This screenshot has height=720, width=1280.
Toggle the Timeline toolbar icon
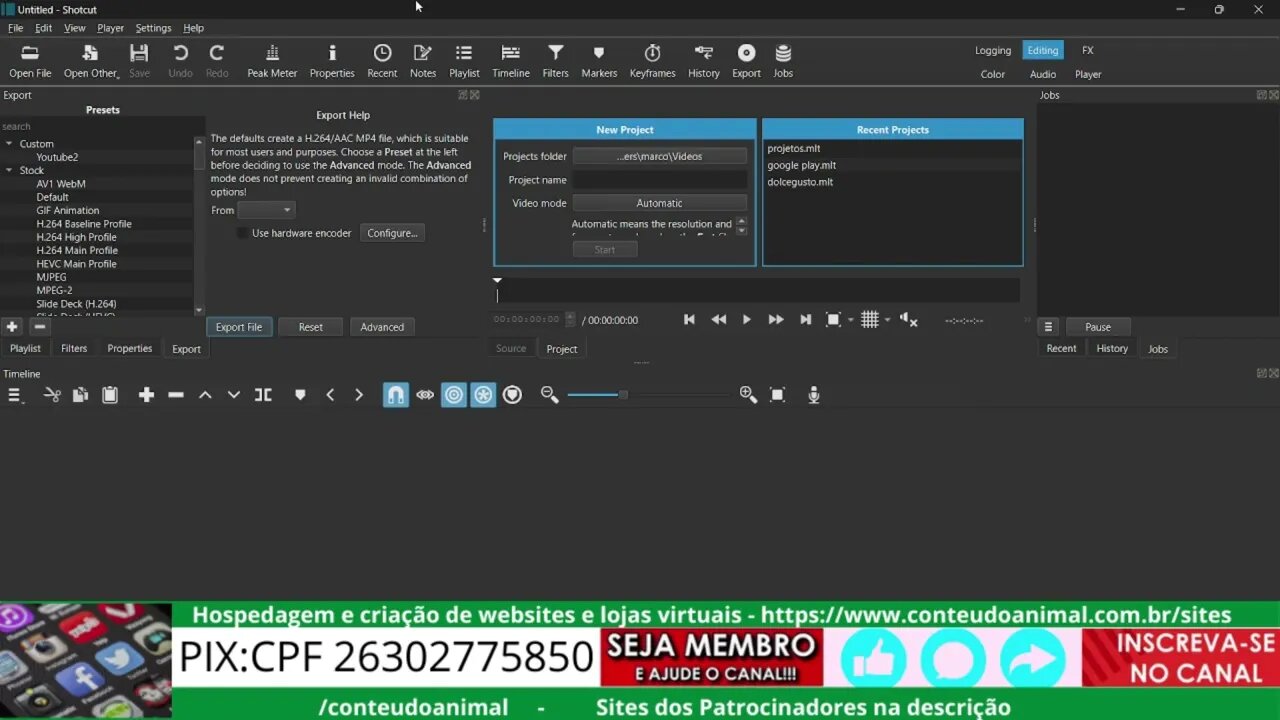[511, 61]
